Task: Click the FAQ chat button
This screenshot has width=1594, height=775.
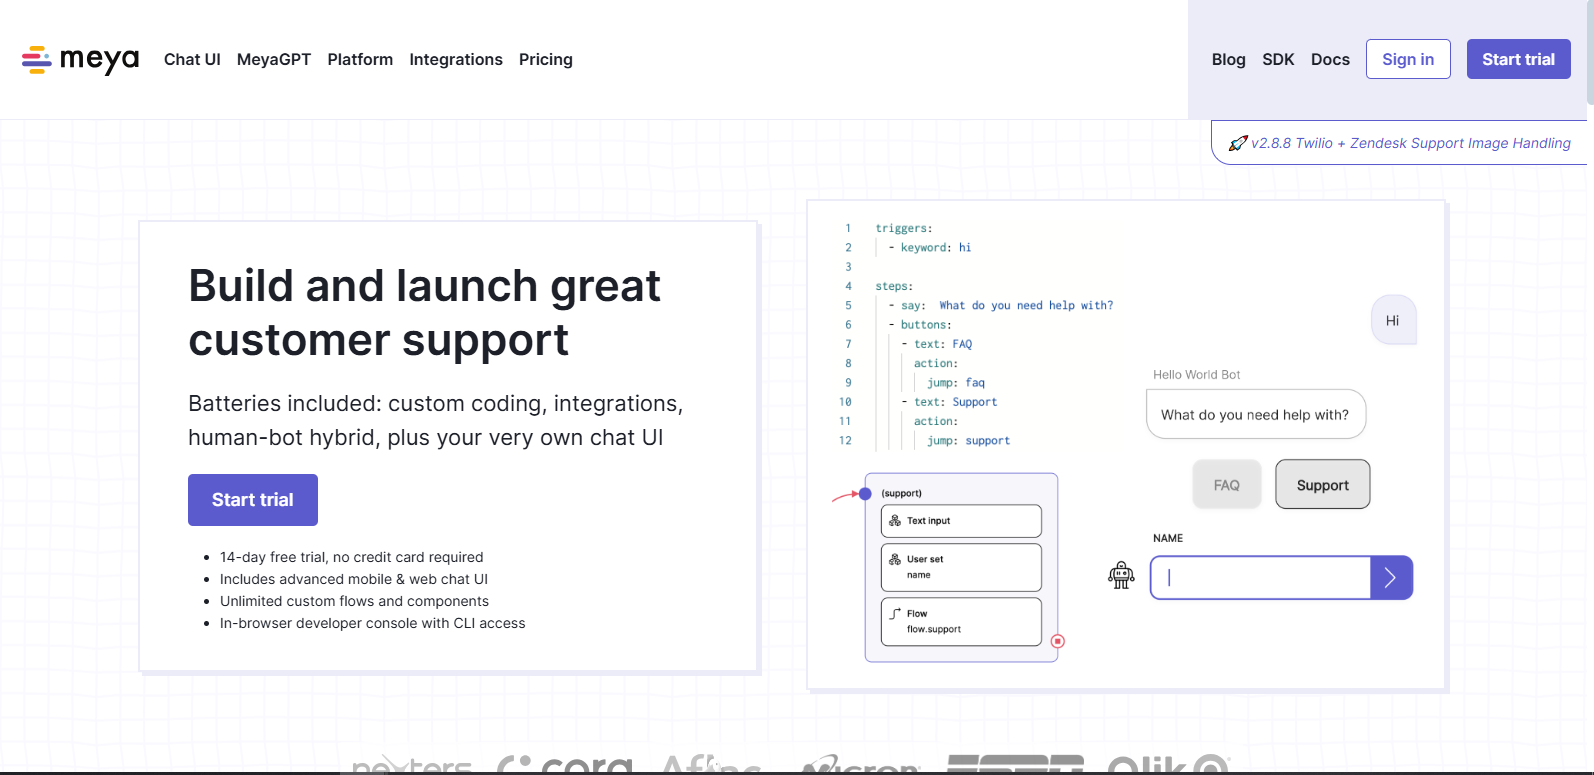Action: pyautogui.click(x=1227, y=485)
